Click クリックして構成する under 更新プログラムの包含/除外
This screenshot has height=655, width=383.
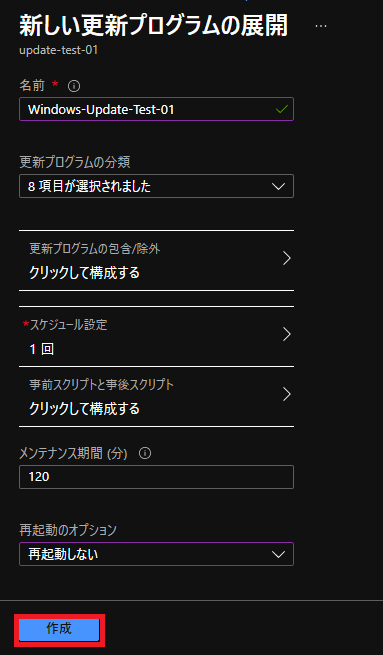tap(84, 273)
